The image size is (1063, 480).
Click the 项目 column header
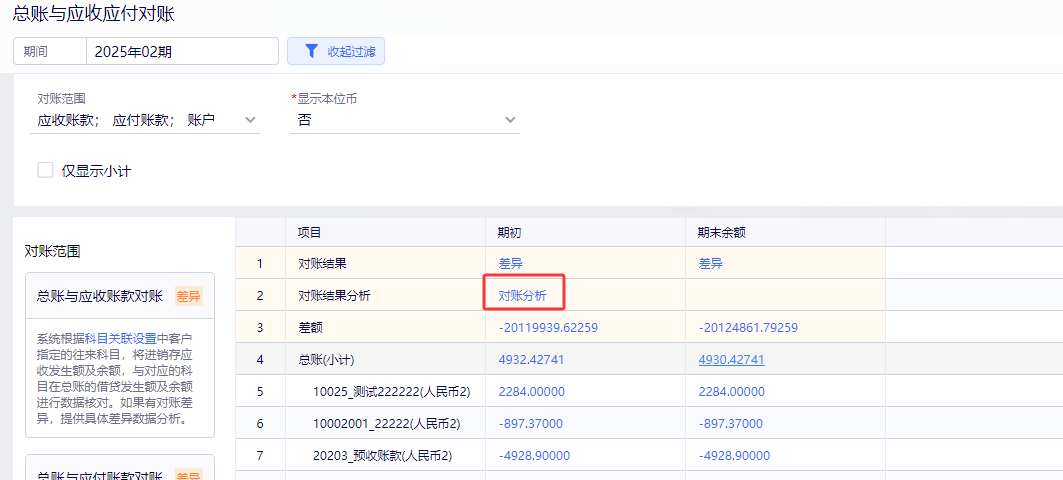pos(385,233)
